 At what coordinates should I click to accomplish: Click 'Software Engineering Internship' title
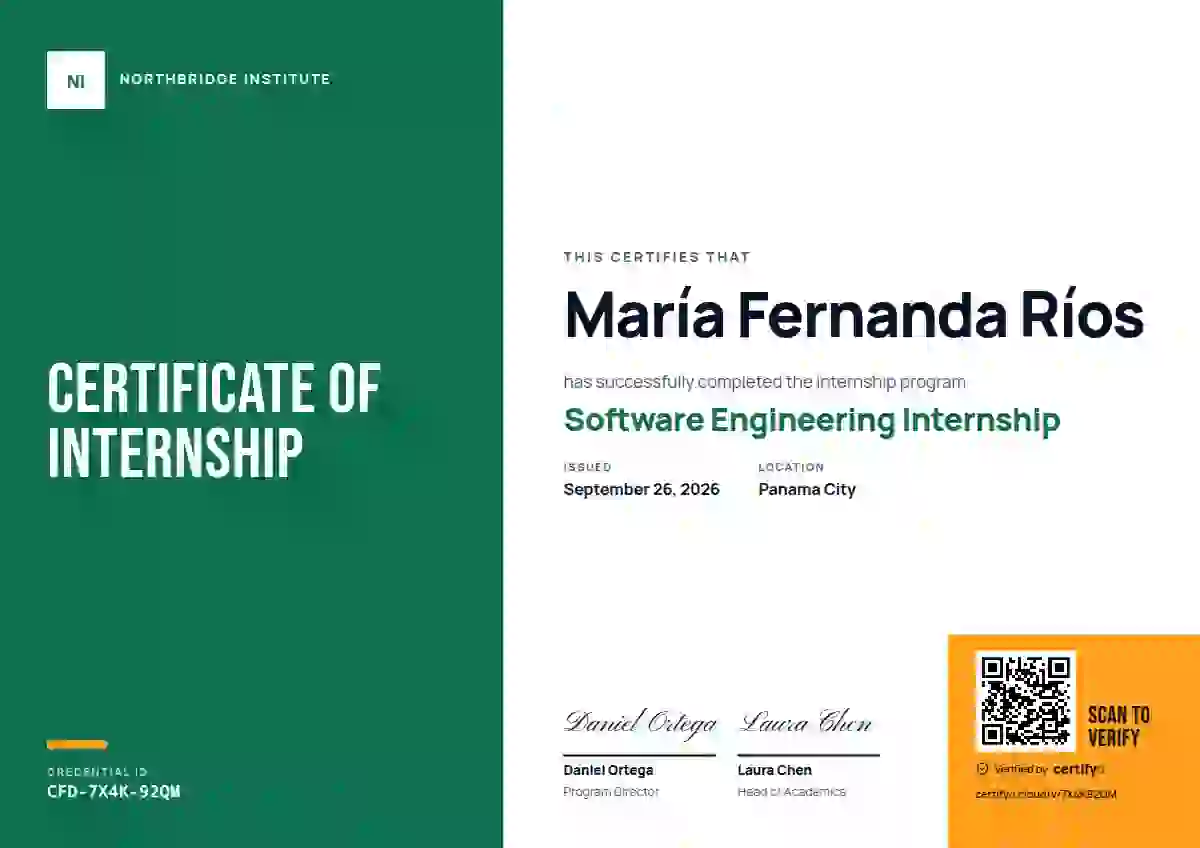(x=812, y=420)
